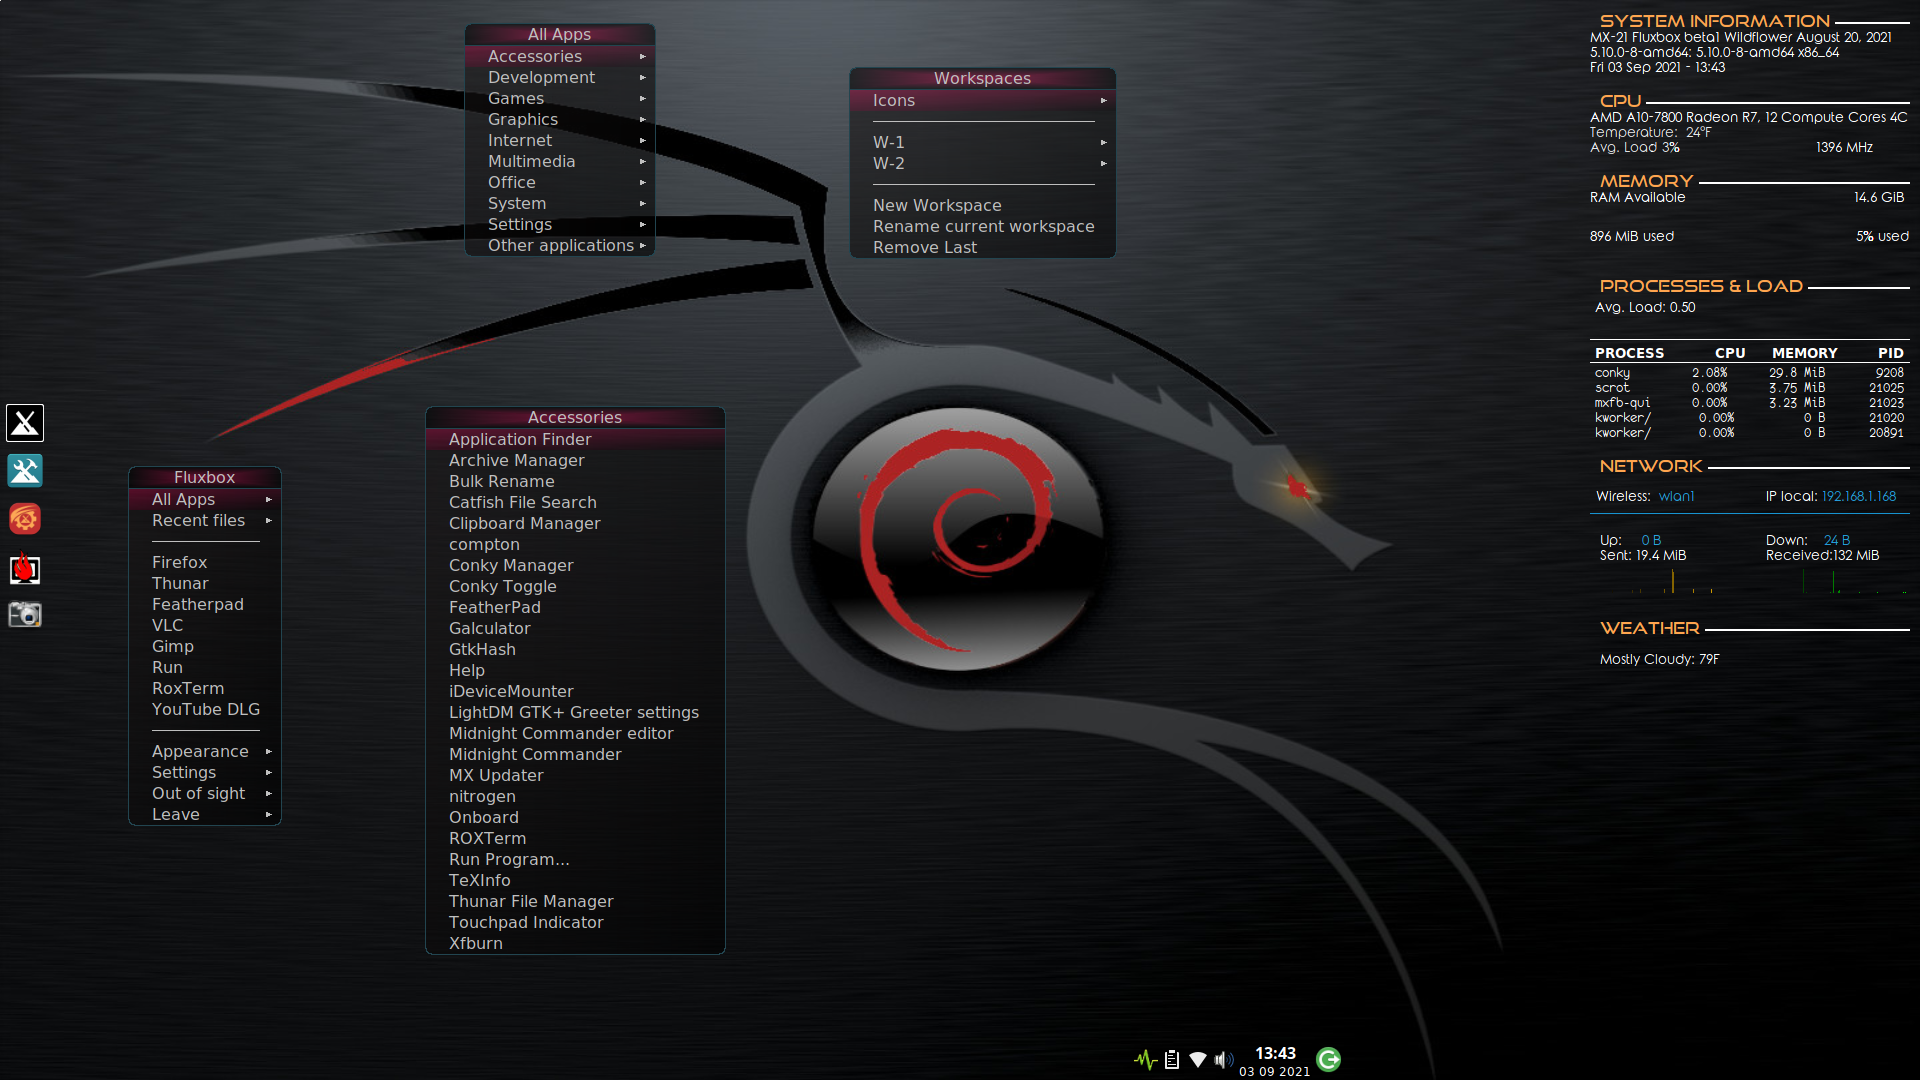The image size is (1920, 1080).
Task: Open the clipboard manager tray icon
Action: (1172, 1059)
